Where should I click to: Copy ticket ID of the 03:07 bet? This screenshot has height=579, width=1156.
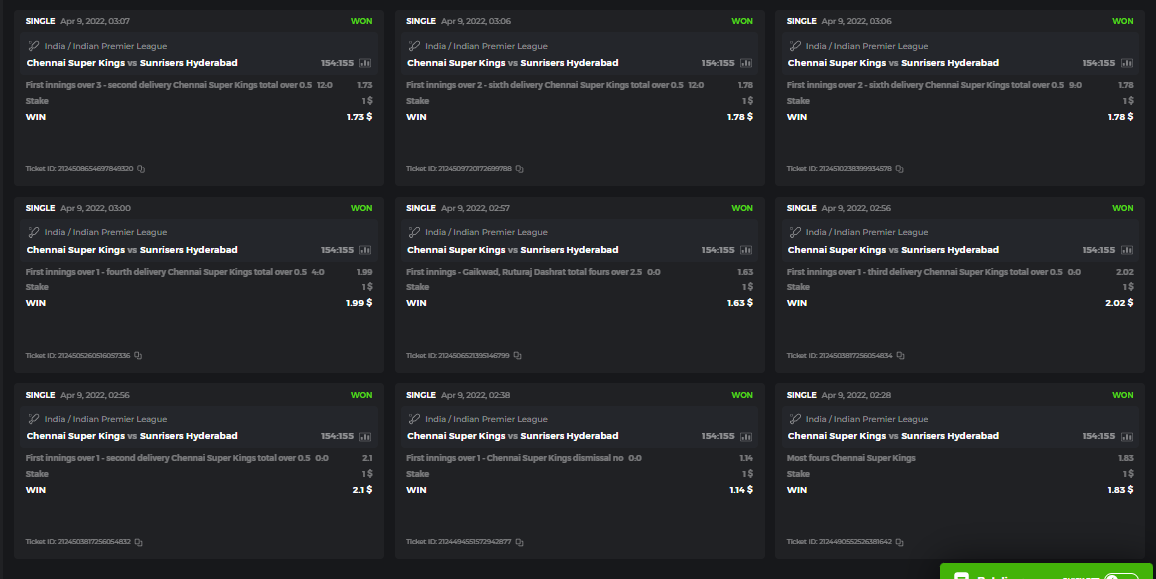pyautogui.click(x=142, y=169)
